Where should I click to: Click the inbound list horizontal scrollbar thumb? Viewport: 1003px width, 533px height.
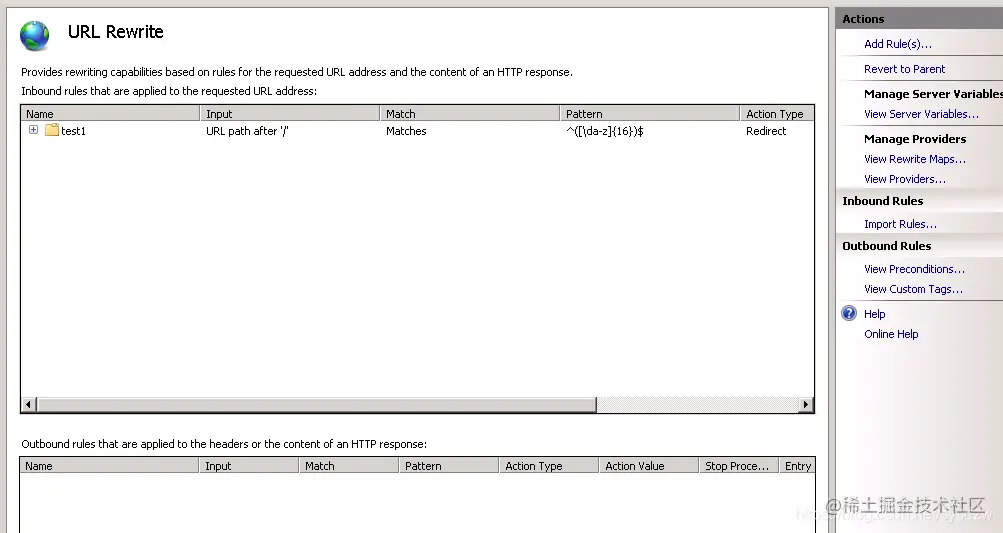tap(317, 404)
